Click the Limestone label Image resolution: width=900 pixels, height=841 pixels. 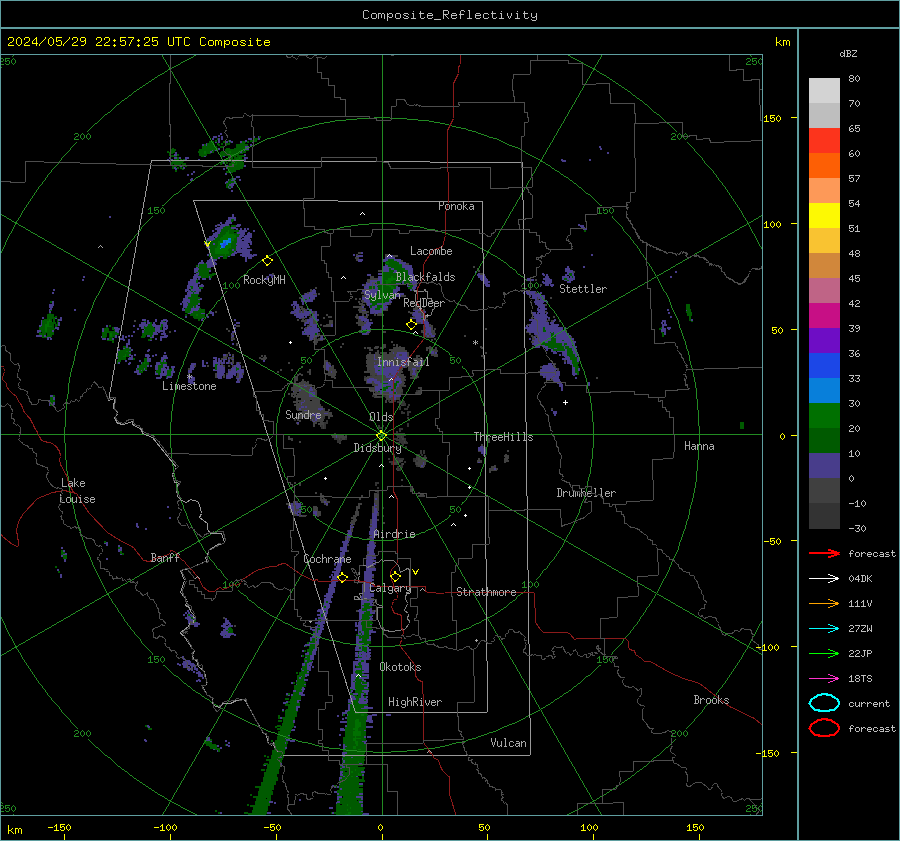(189, 387)
